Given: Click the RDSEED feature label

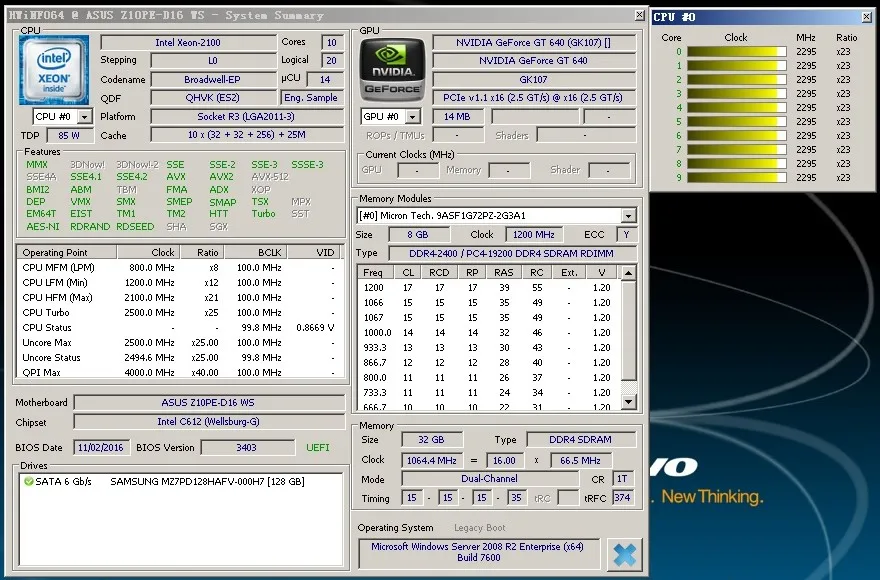Looking at the screenshot, I should (x=135, y=227).
